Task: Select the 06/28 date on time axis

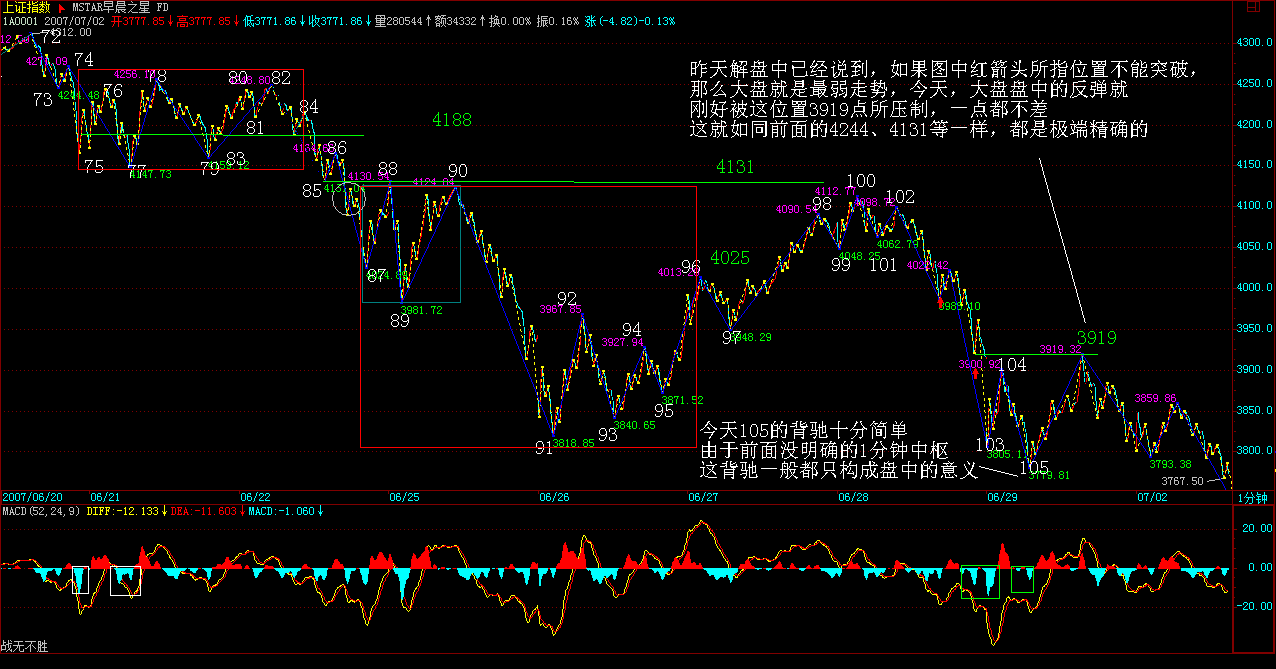Action: pos(852,497)
